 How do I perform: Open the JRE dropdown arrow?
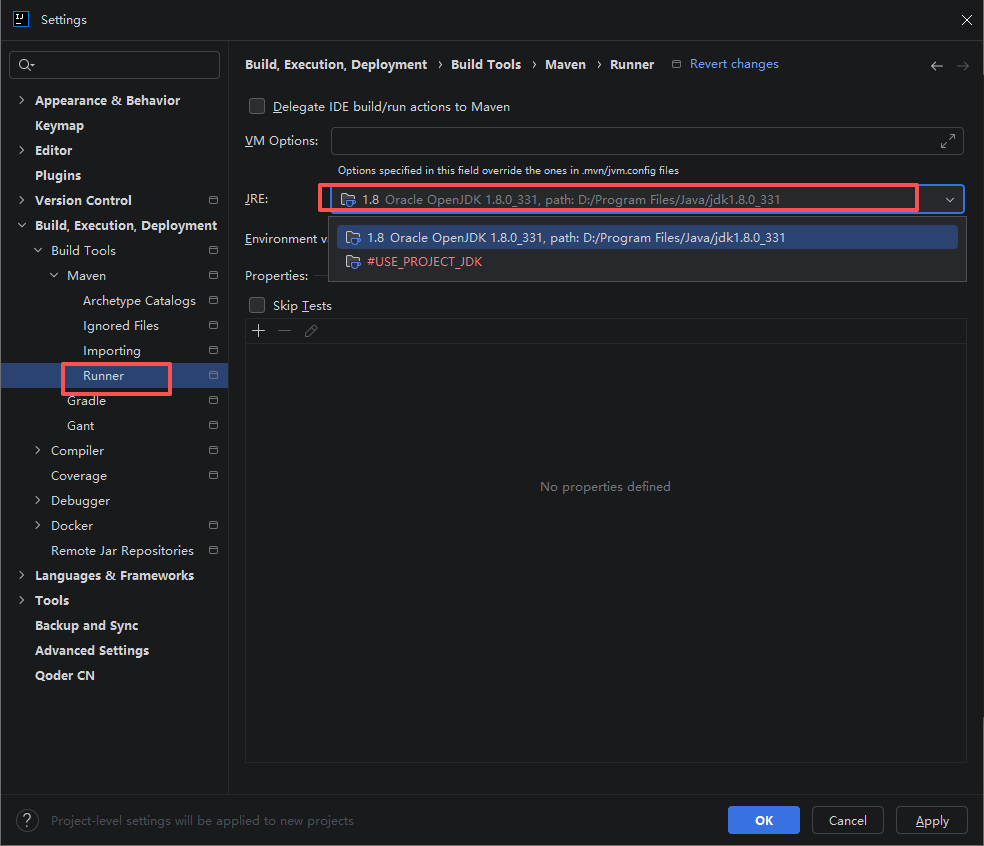click(949, 200)
